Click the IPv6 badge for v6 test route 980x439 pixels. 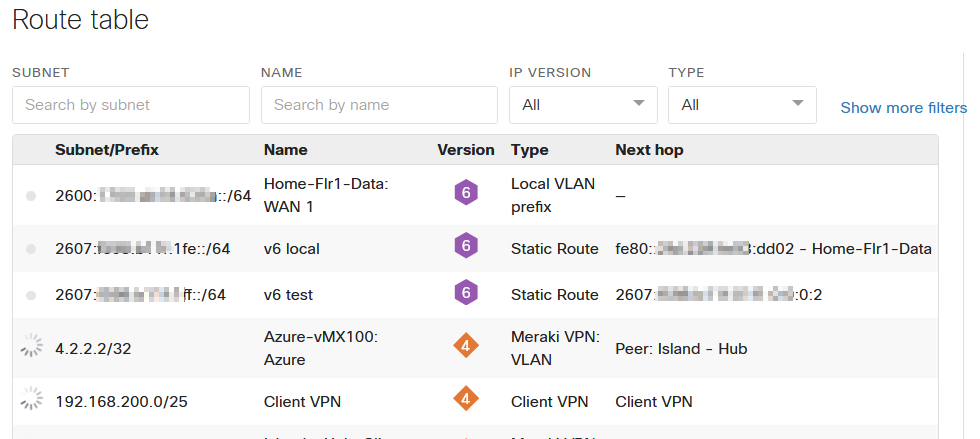tap(465, 293)
